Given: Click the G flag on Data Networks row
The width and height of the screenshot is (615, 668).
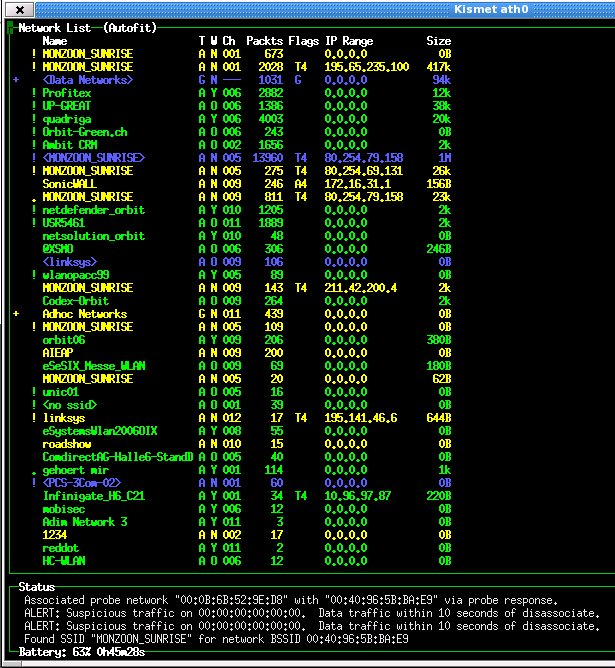Looking at the screenshot, I should pos(298,80).
